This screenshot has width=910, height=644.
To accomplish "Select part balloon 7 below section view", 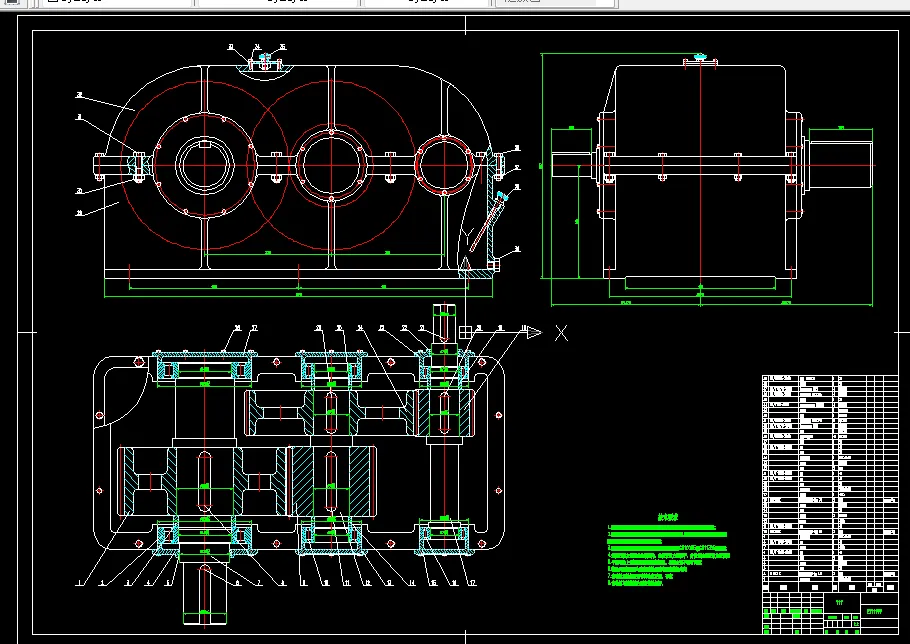I will tap(259, 583).
